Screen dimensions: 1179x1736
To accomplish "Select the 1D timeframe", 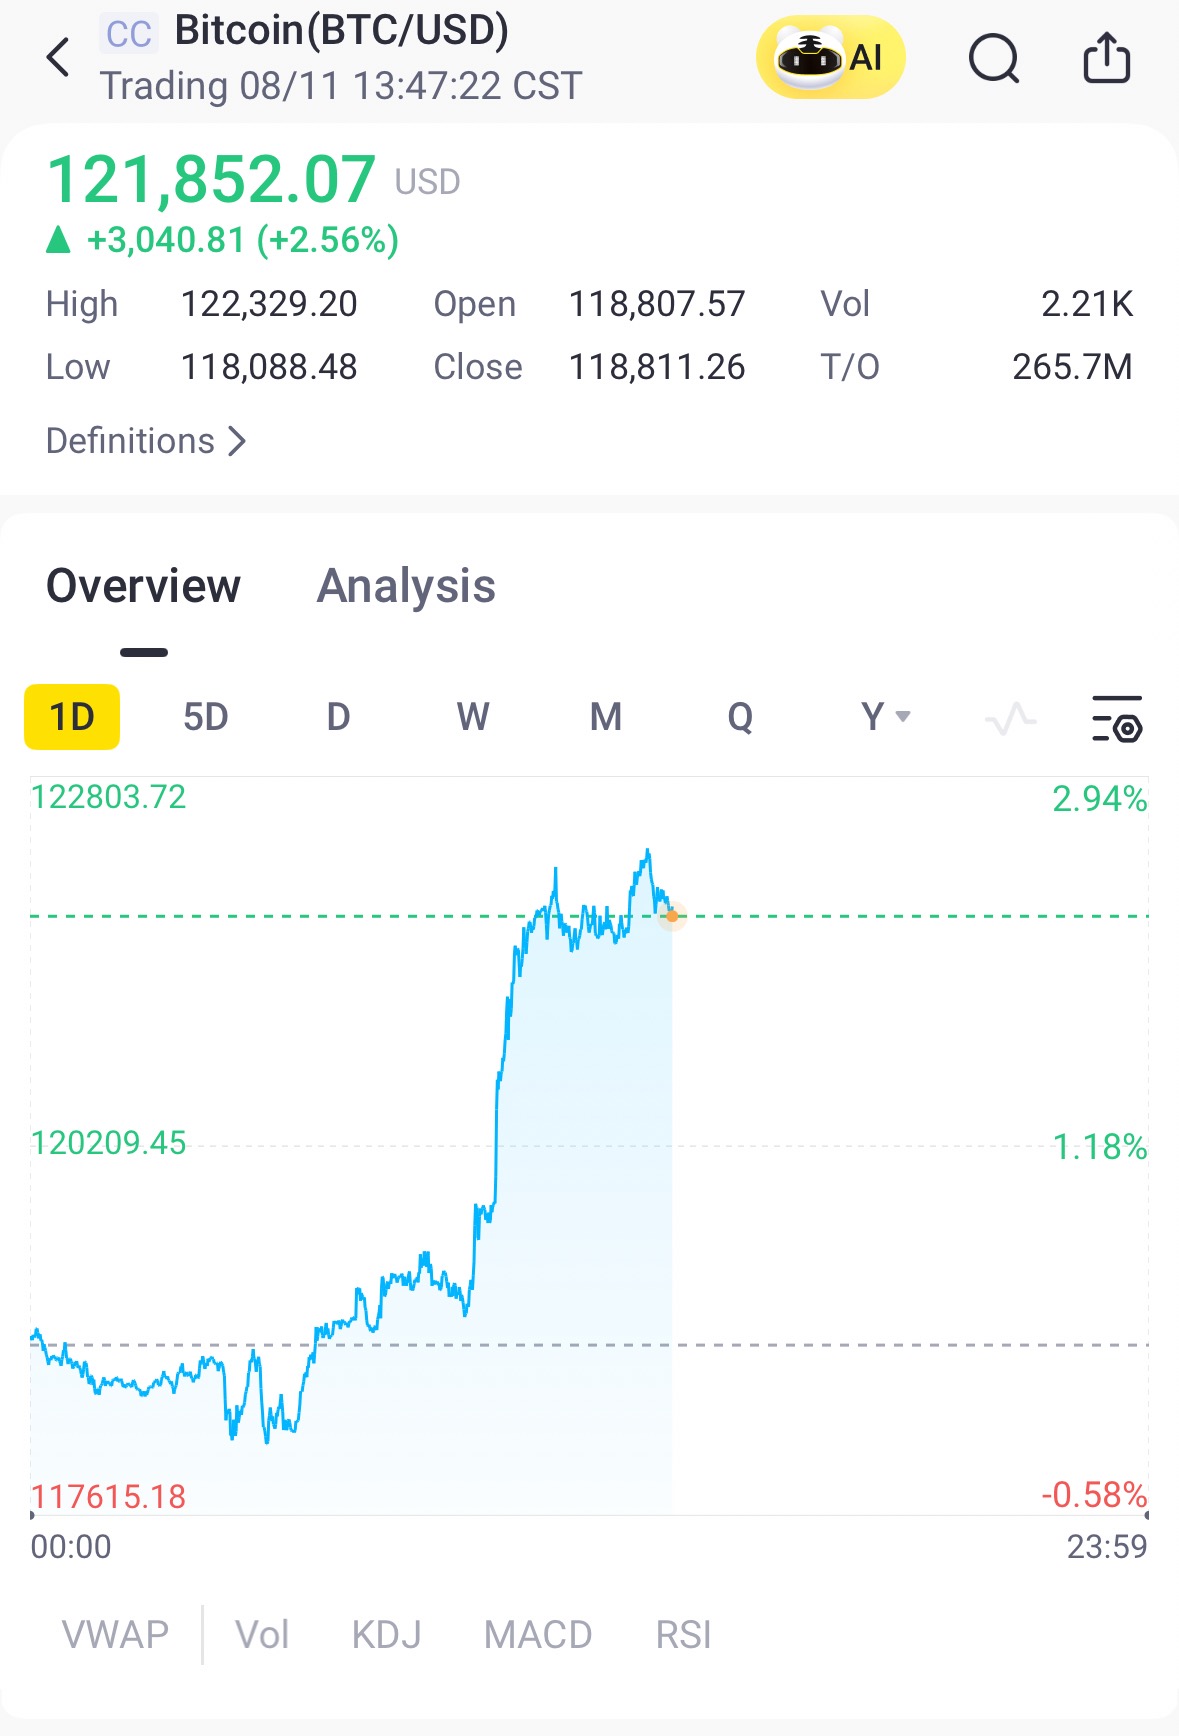I will tap(72, 717).
